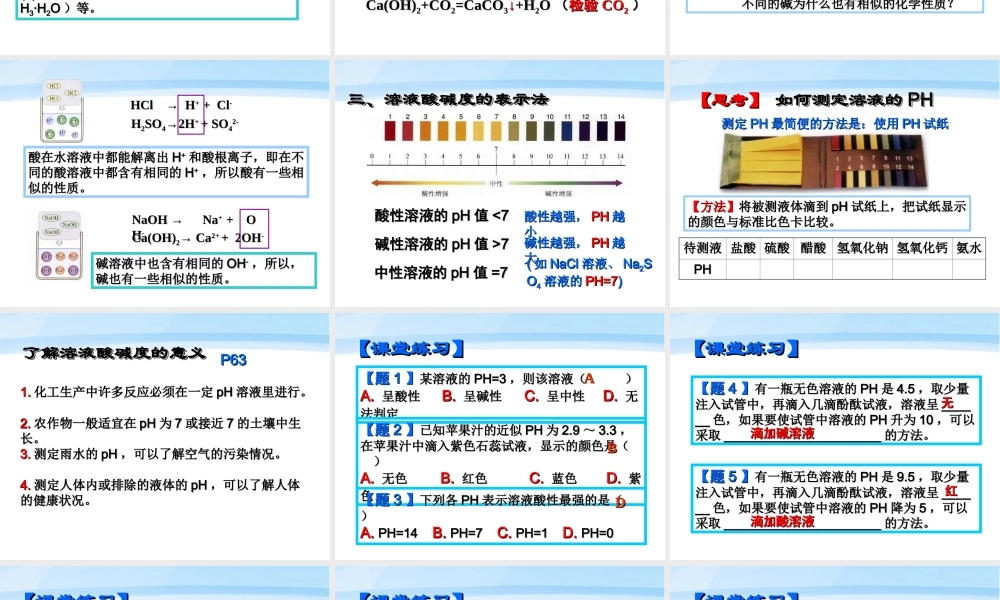Choose option C. PH=1

pyautogui.click(x=522, y=533)
